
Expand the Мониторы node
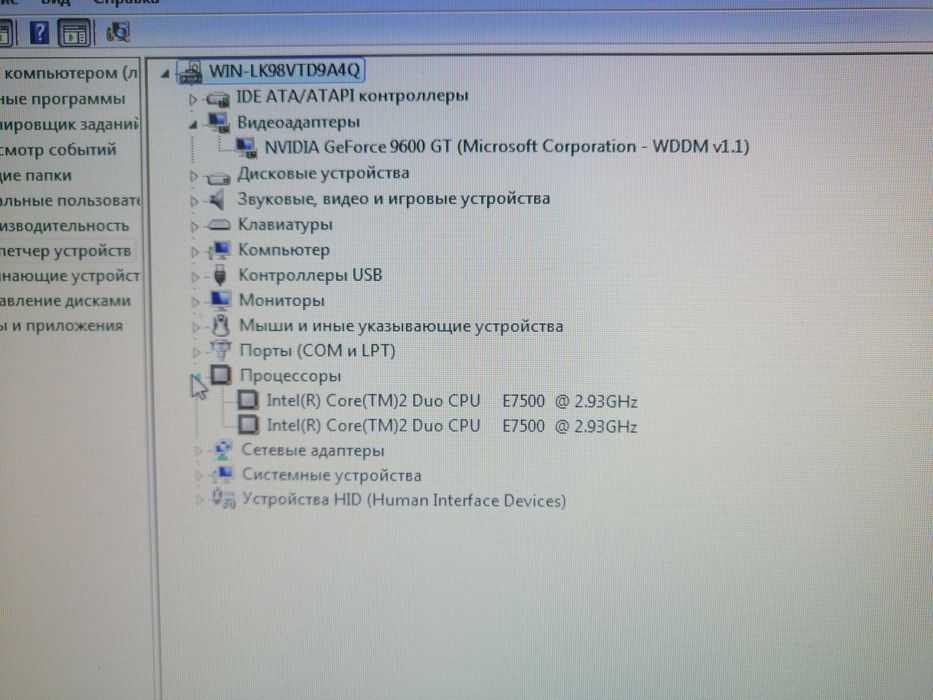tap(195, 302)
